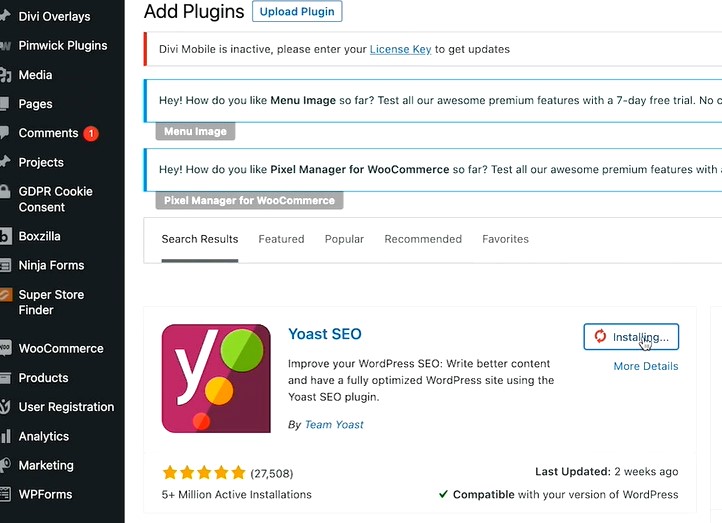Screen dimensions: 722x523
Task: Select the Favorites tab
Action: [x=505, y=239]
